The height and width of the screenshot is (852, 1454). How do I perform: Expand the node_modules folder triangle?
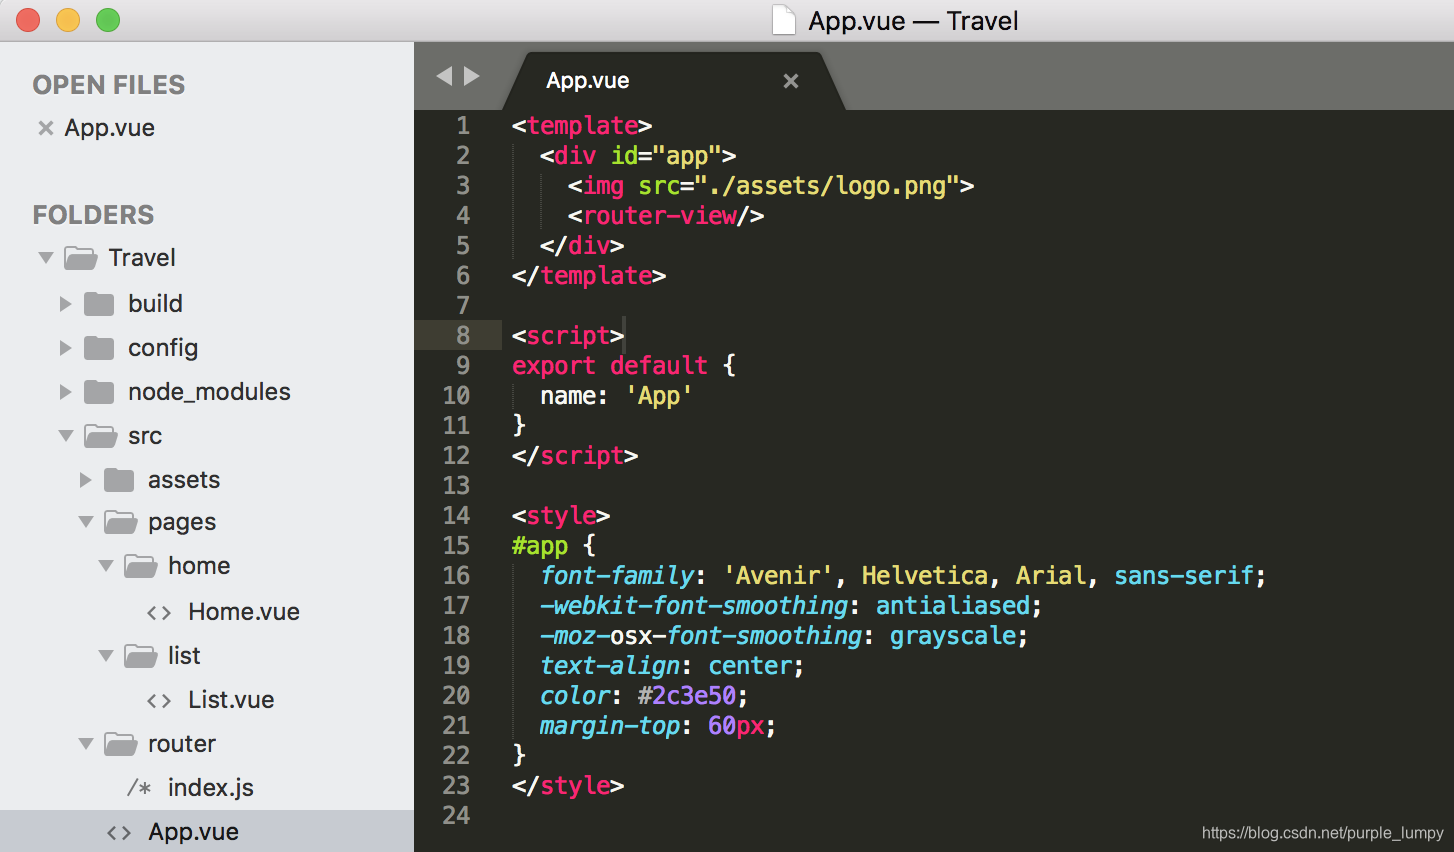66,392
